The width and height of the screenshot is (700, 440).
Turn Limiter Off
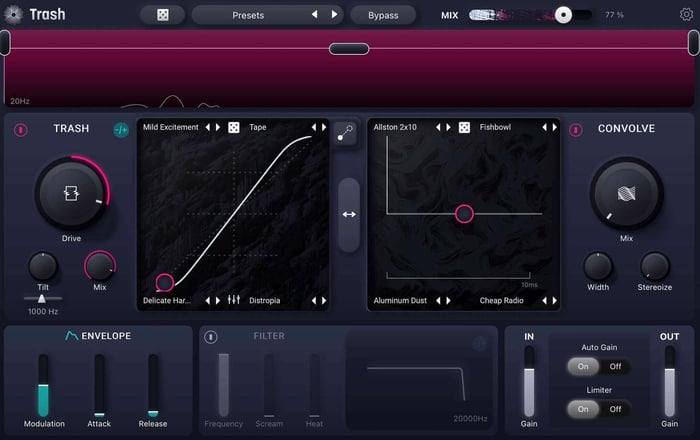(x=615, y=409)
